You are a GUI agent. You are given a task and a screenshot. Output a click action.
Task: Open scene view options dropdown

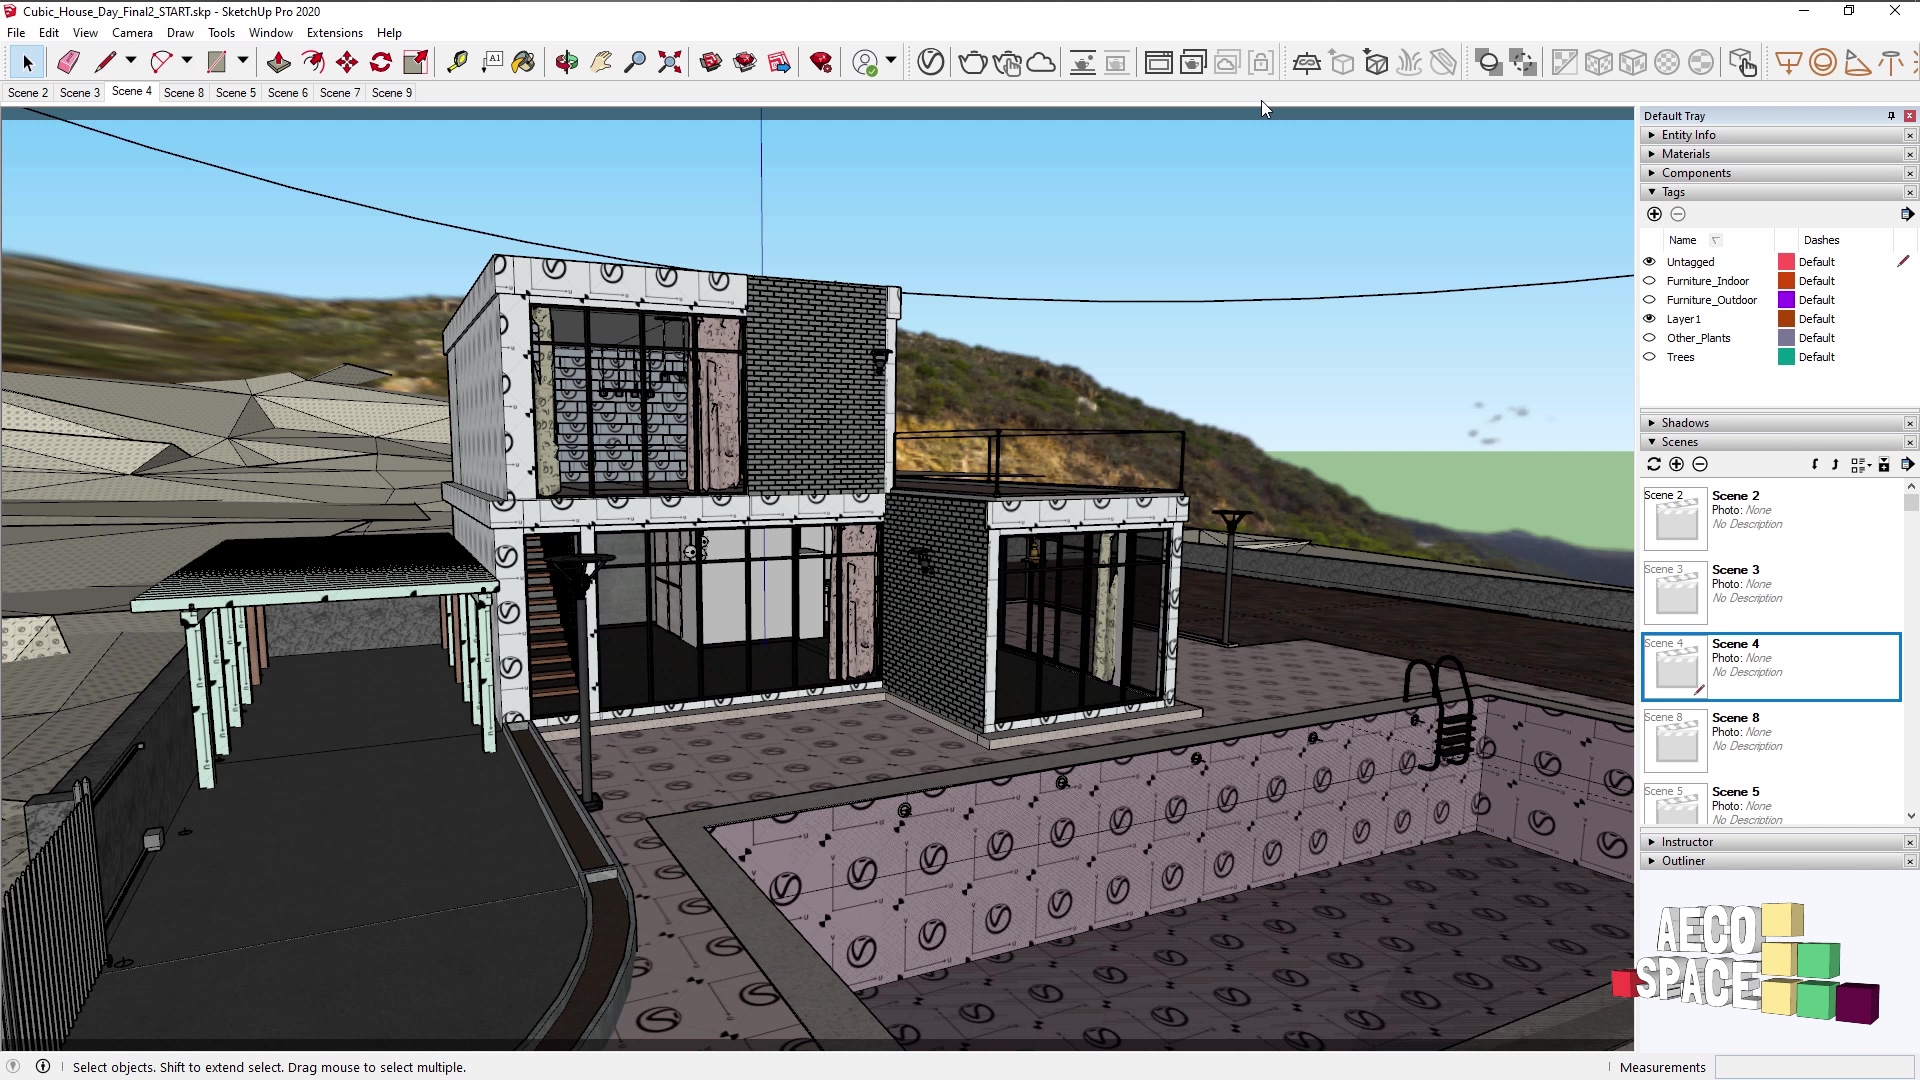(x=1860, y=464)
